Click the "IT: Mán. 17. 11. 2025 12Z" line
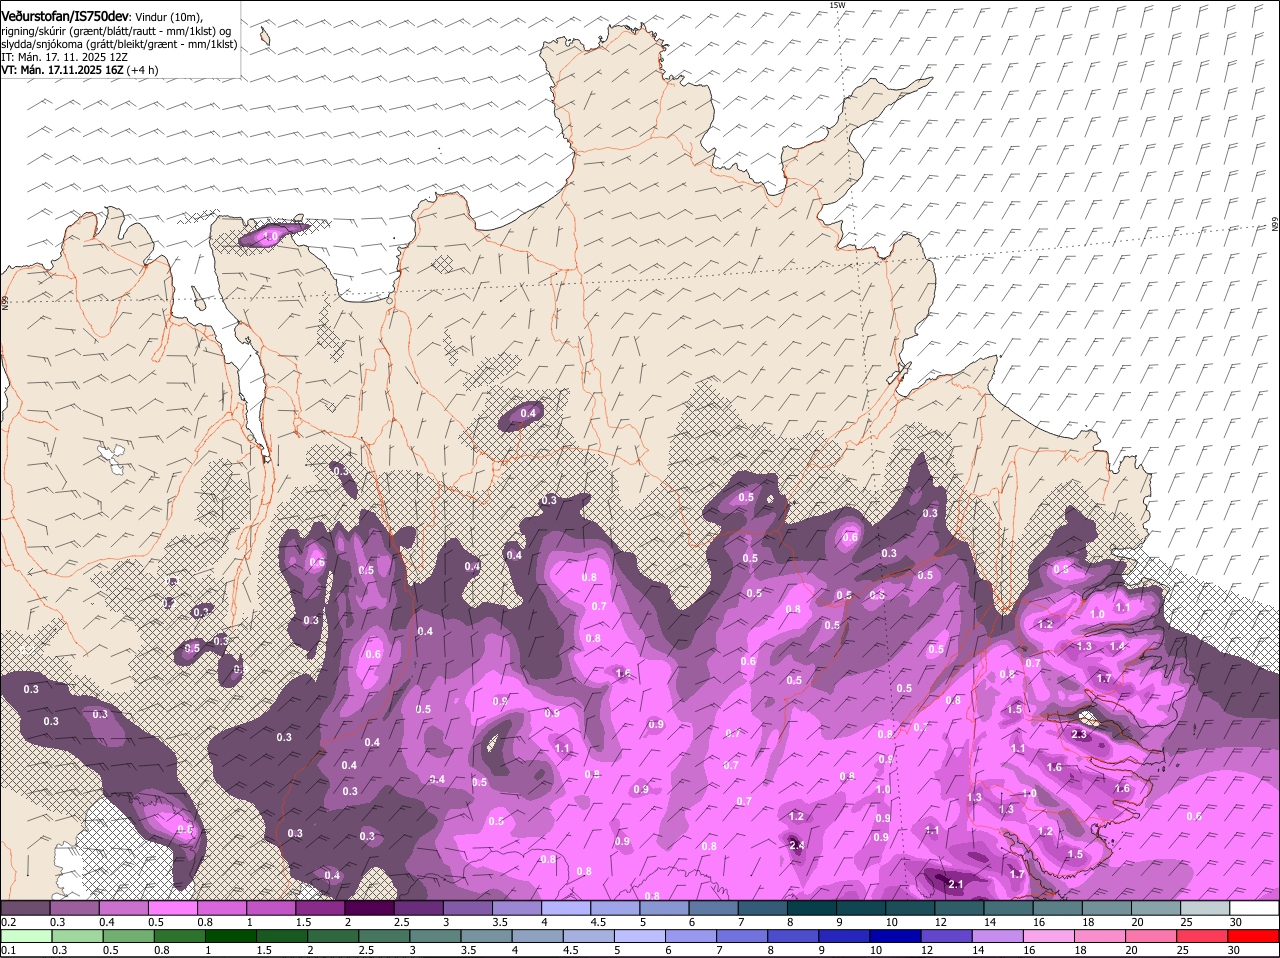 tap(64, 57)
